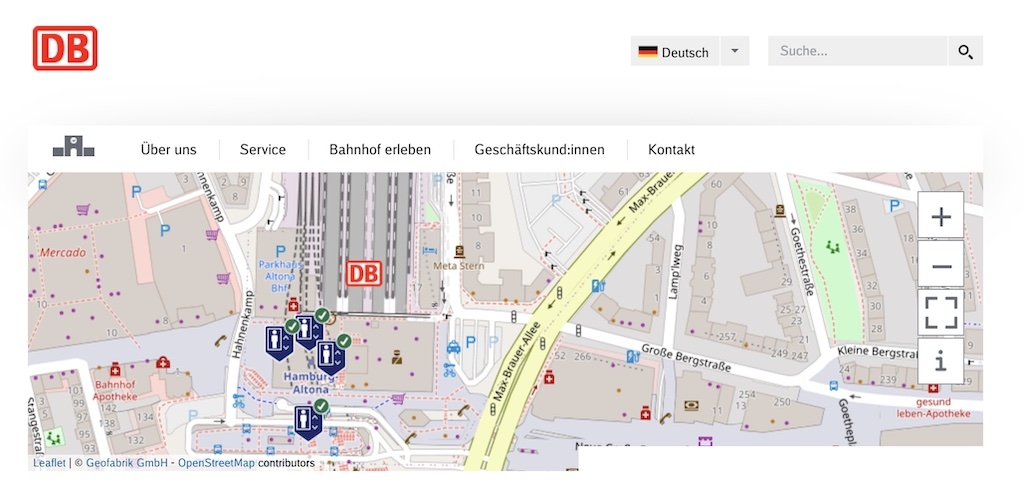
Task: Click the brown icon above Meta Stern label
Action: (x=459, y=251)
